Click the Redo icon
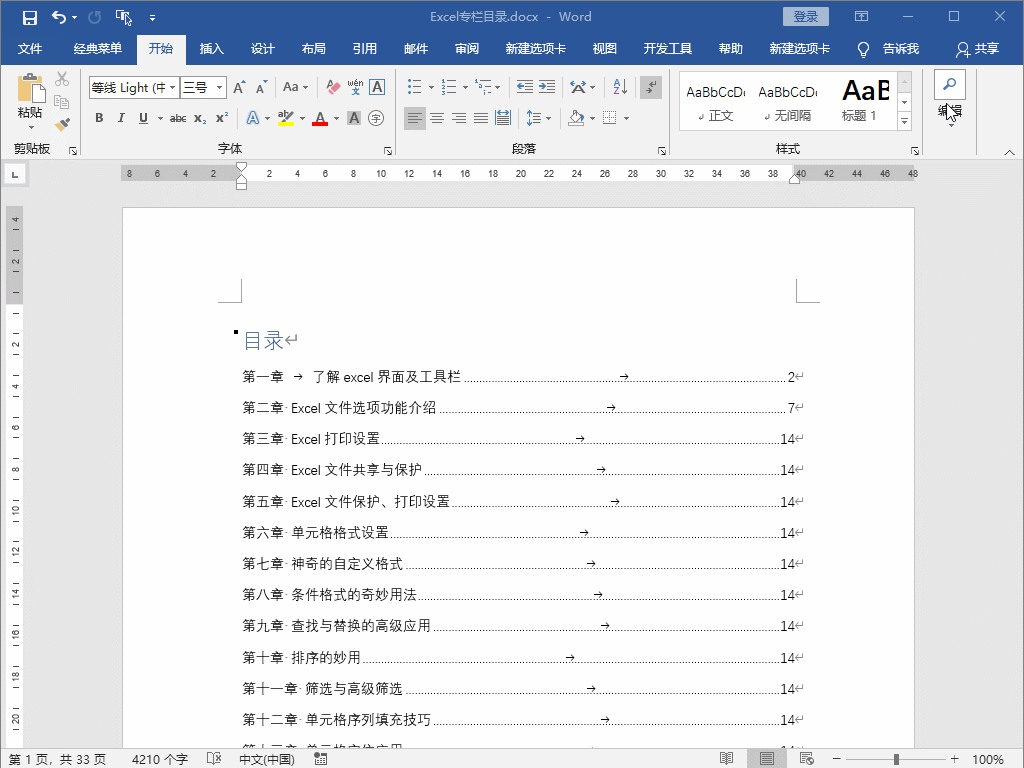This screenshot has width=1024, height=768. pyautogui.click(x=95, y=18)
